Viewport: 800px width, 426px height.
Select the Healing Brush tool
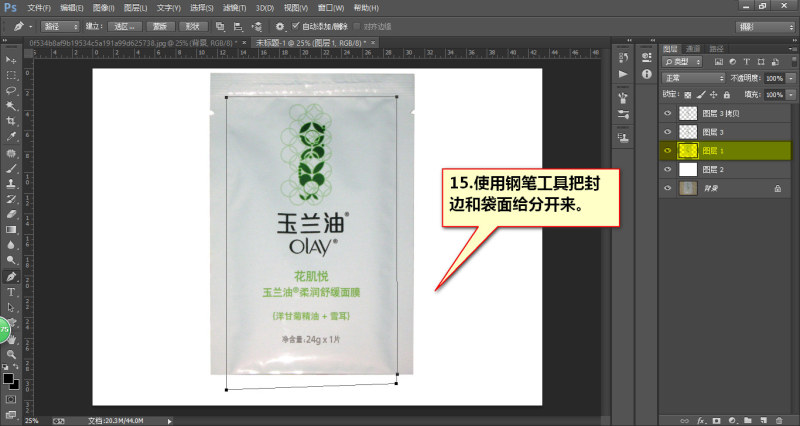11,153
